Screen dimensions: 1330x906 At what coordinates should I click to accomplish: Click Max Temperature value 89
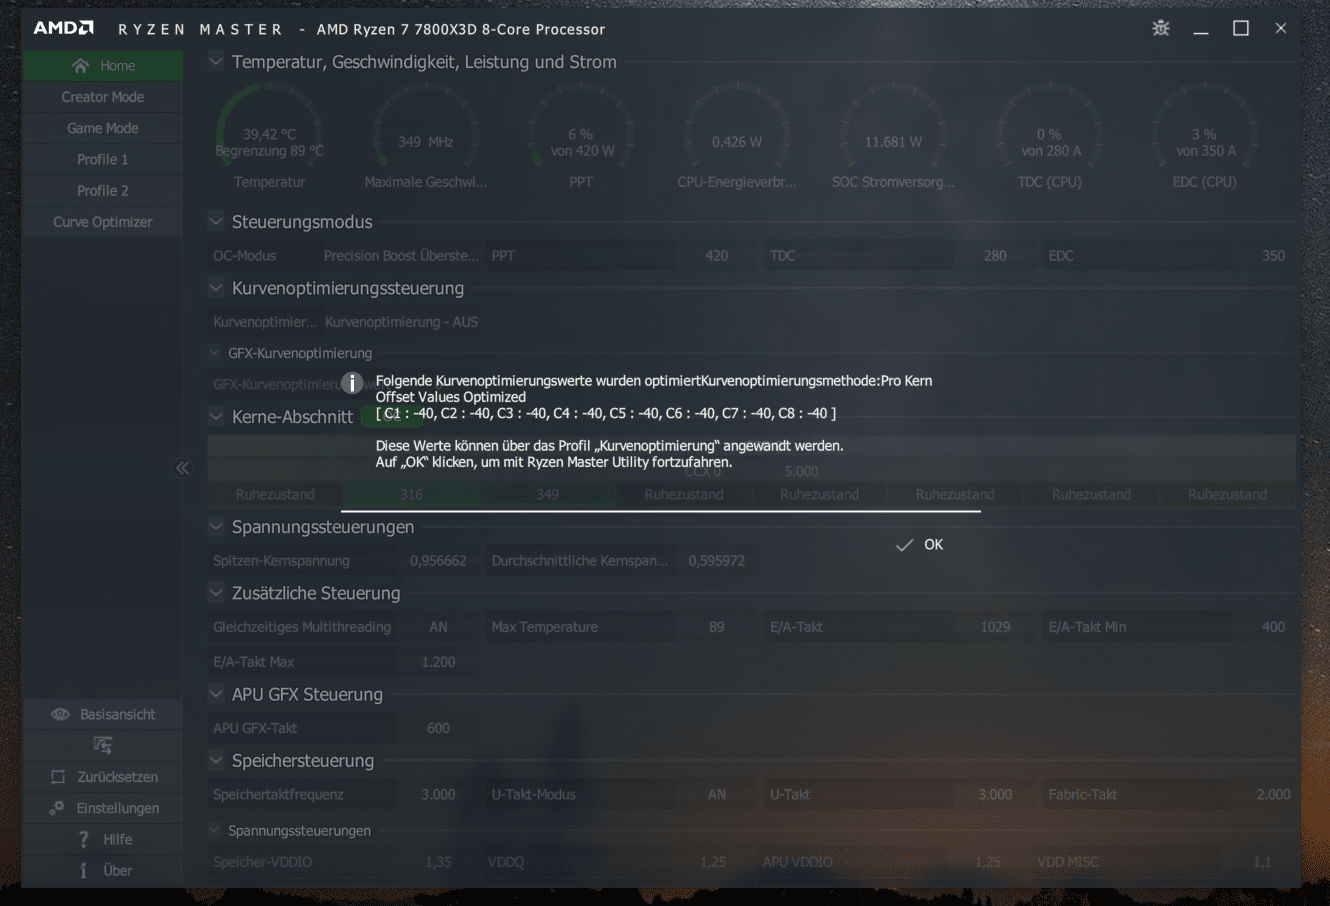[717, 627]
